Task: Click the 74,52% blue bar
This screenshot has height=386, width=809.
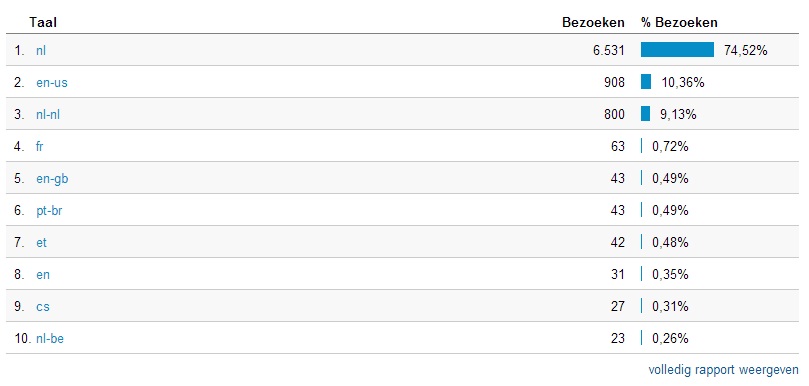Action: (677, 50)
